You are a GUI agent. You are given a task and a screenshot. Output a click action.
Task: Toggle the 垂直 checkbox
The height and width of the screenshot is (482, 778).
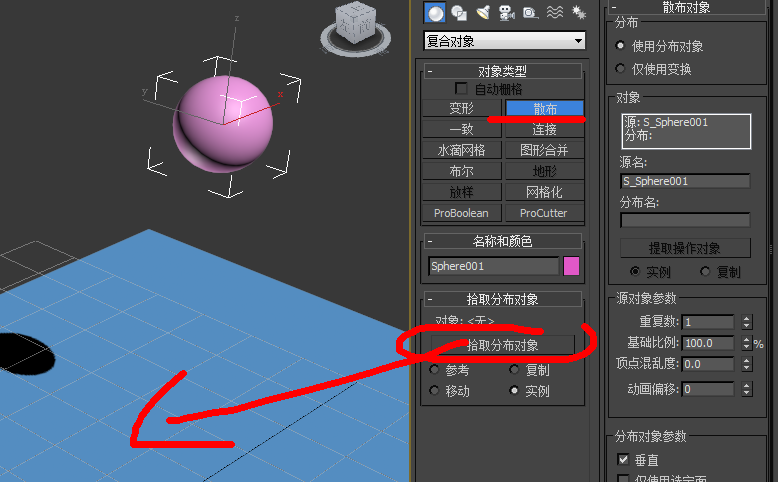(x=623, y=460)
